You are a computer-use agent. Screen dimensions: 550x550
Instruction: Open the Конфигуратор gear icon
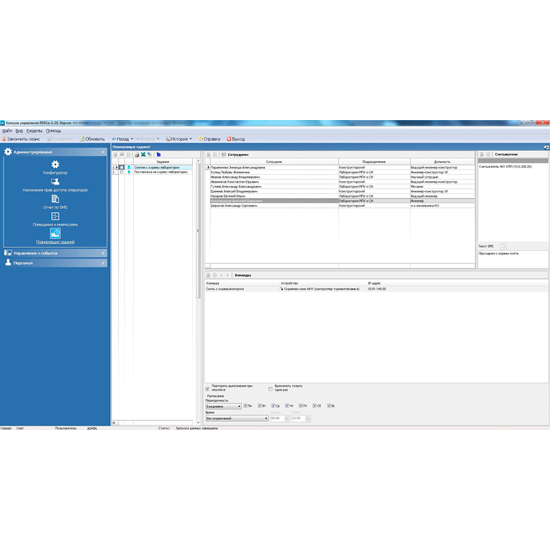click(55, 165)
